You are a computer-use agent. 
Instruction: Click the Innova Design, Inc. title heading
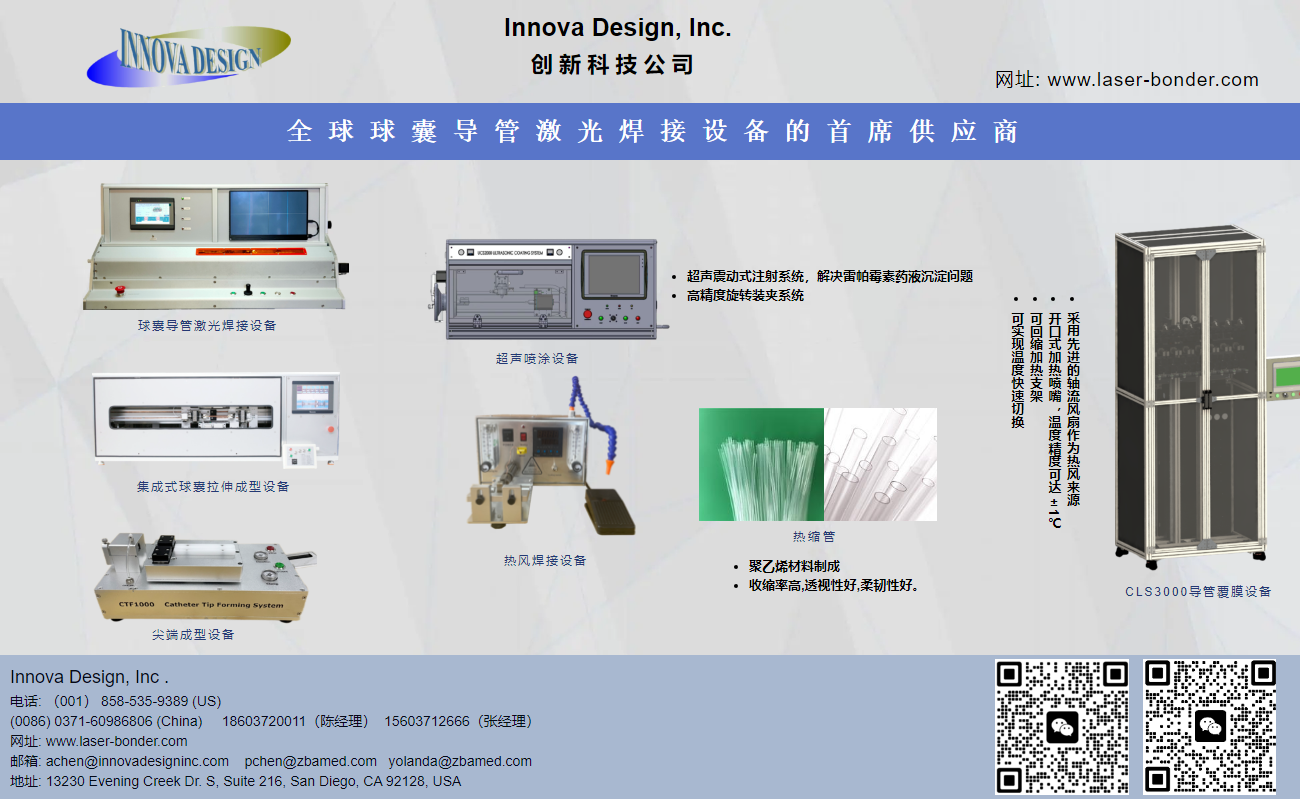[617, 28]
